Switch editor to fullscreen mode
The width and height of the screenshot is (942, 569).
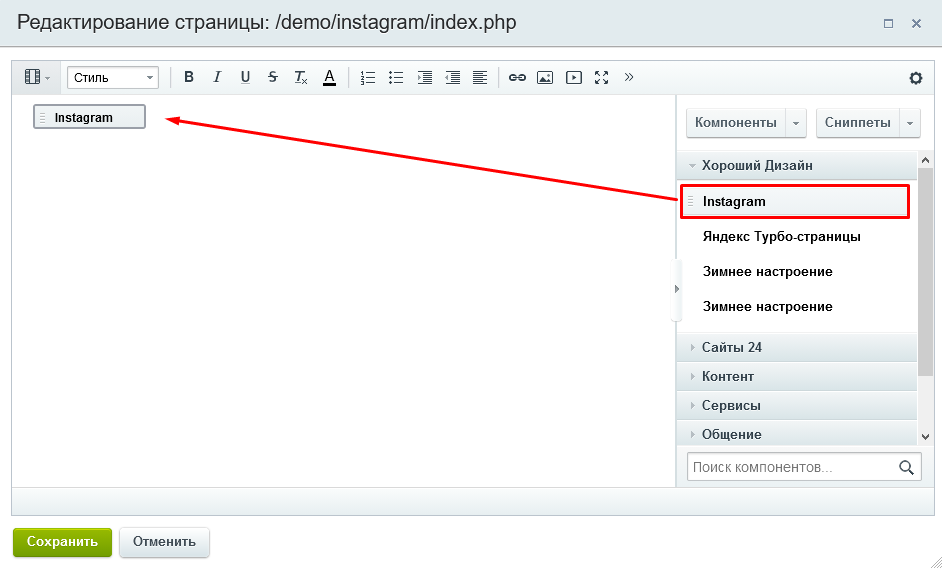pos(601,77)
